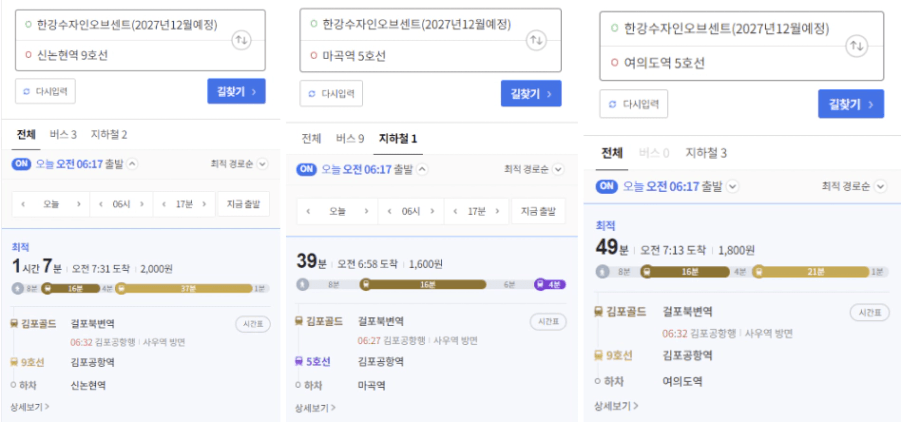Swap start and end in 여의도역 search

pos(856,46)
